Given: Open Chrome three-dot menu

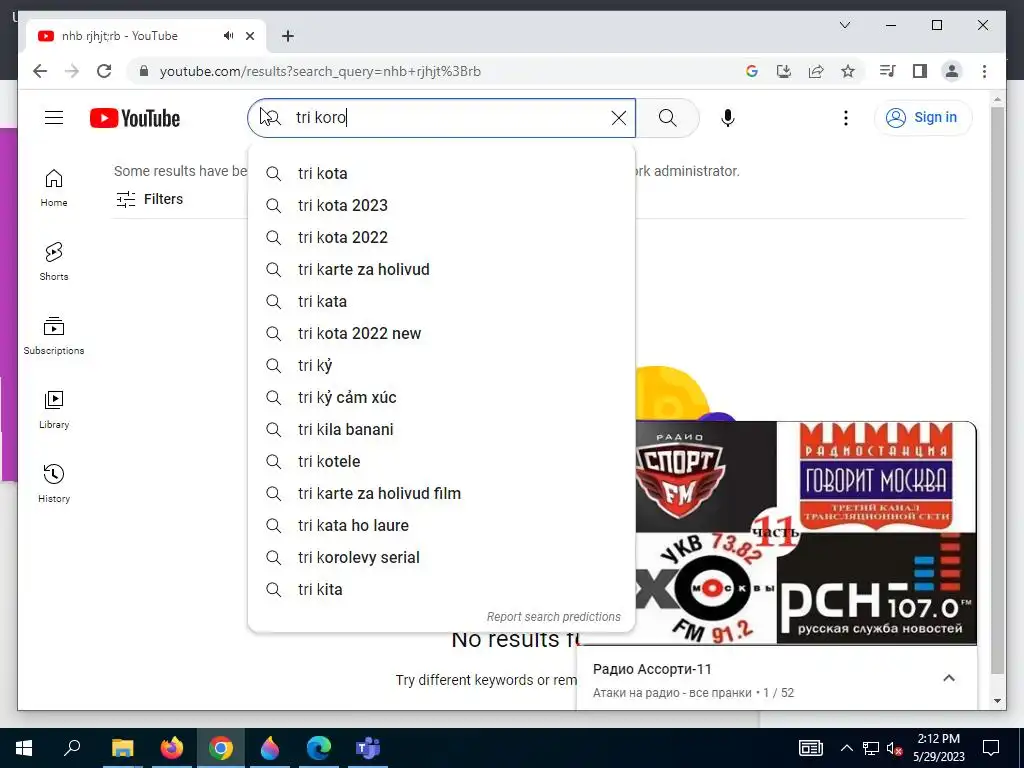Looking at the screenshot, I should (984, 71).
